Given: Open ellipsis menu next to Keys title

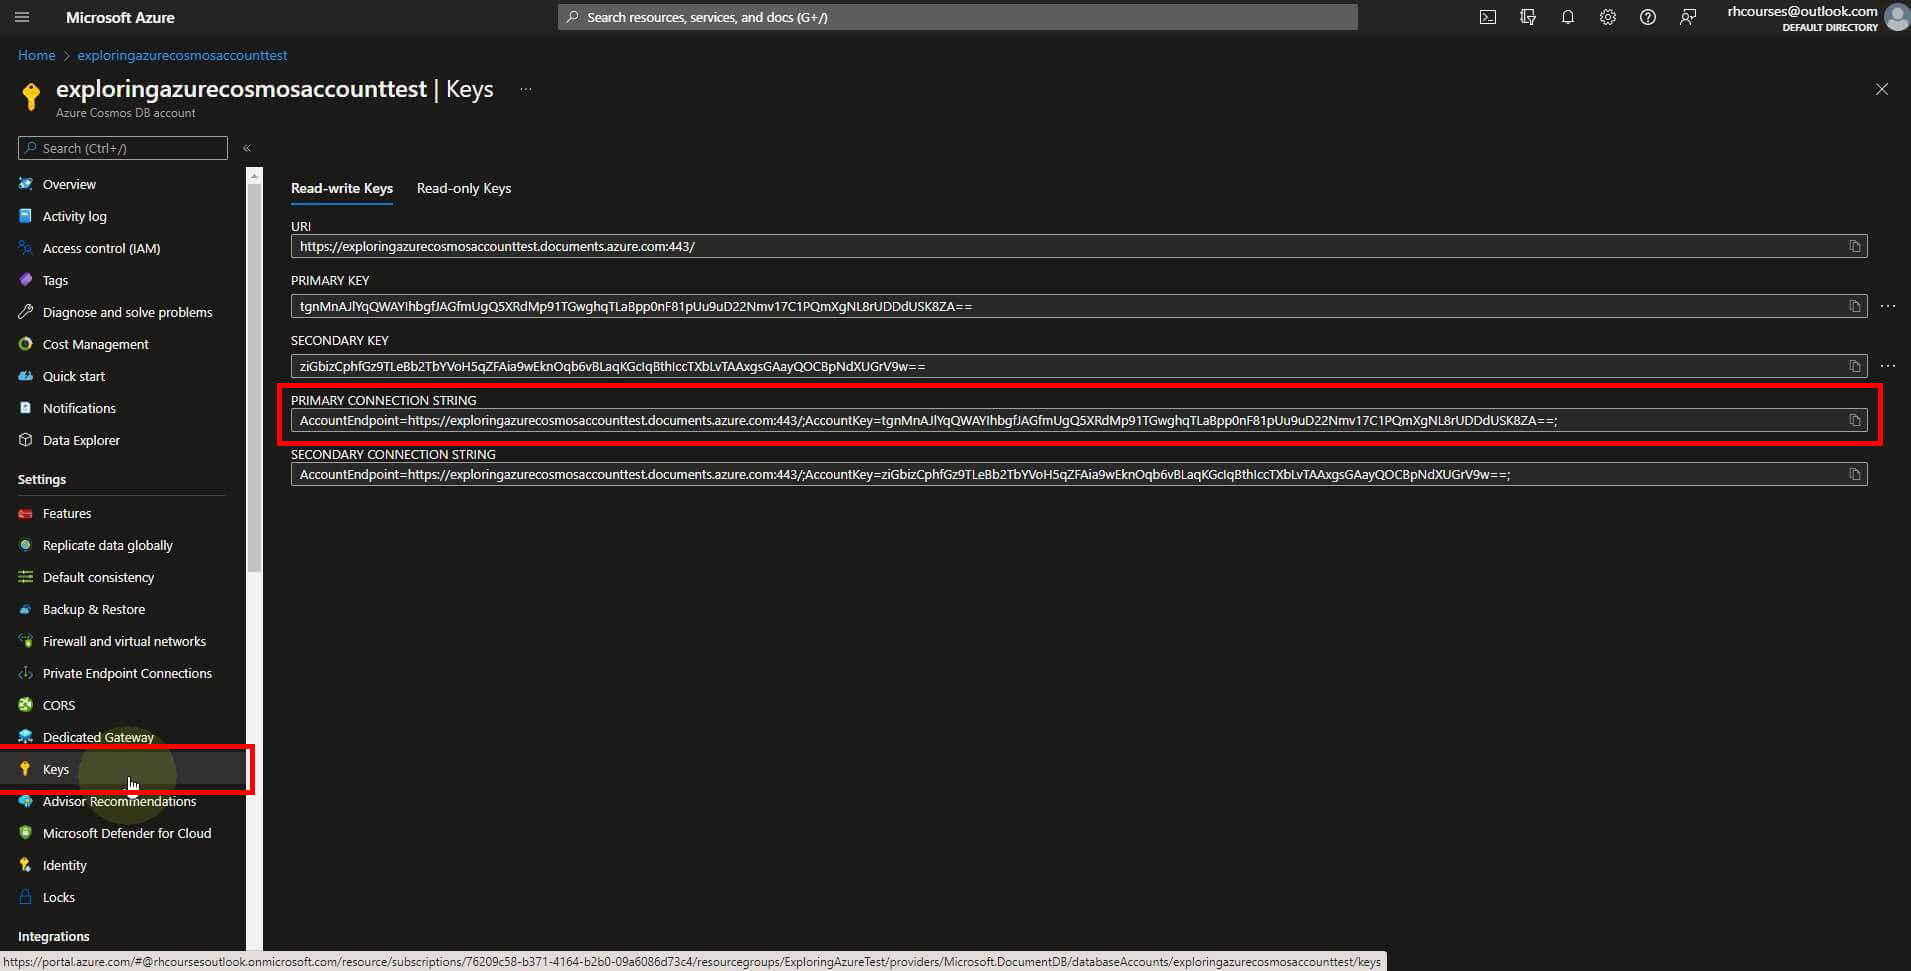Looking at the screenshot, I should [x=526, y=89].
